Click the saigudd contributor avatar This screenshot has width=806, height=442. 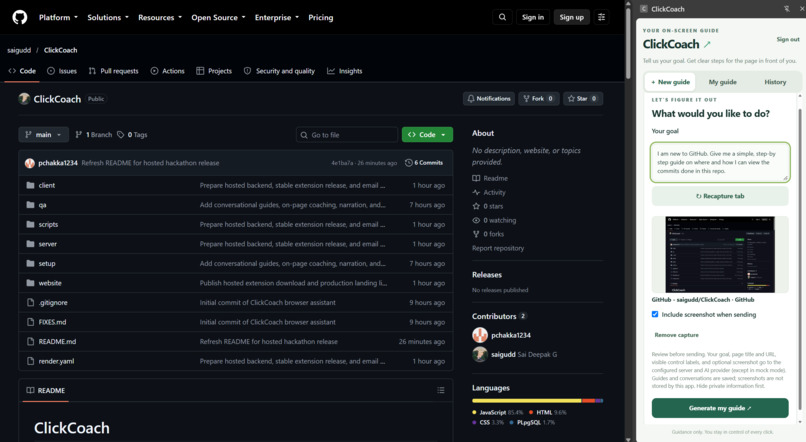point(480,354)
